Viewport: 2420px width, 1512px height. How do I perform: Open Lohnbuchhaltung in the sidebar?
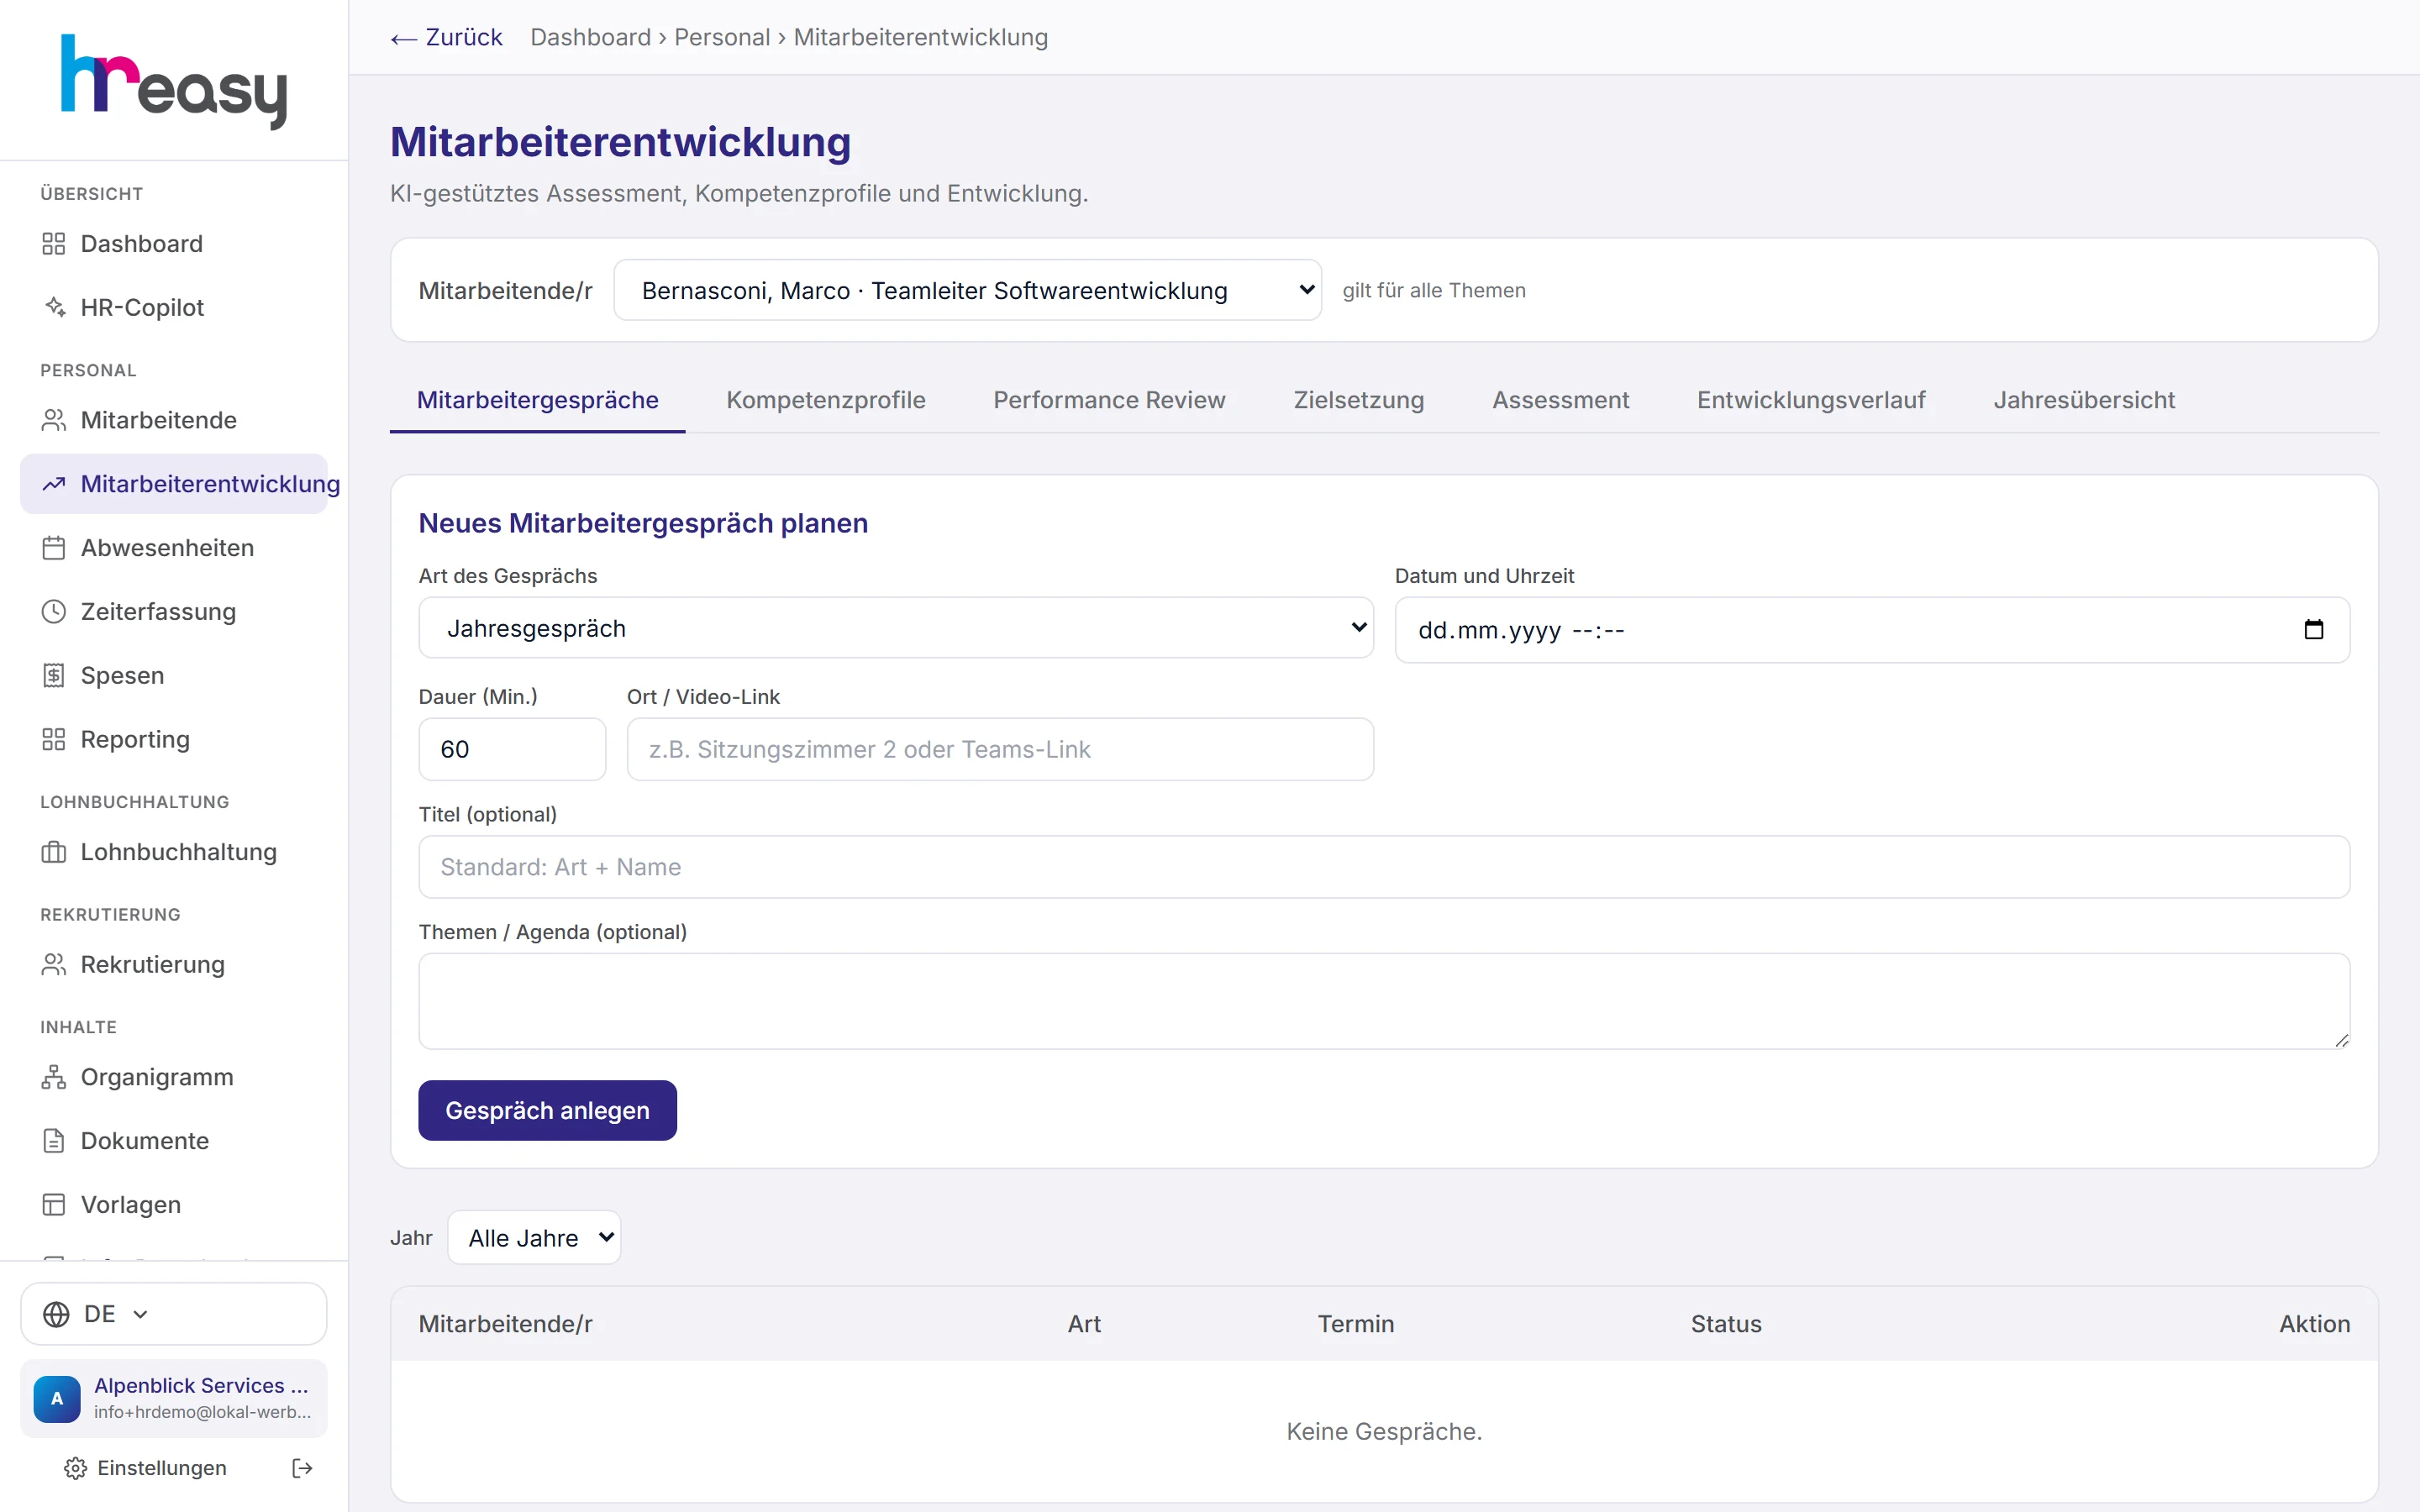(174, 852)
